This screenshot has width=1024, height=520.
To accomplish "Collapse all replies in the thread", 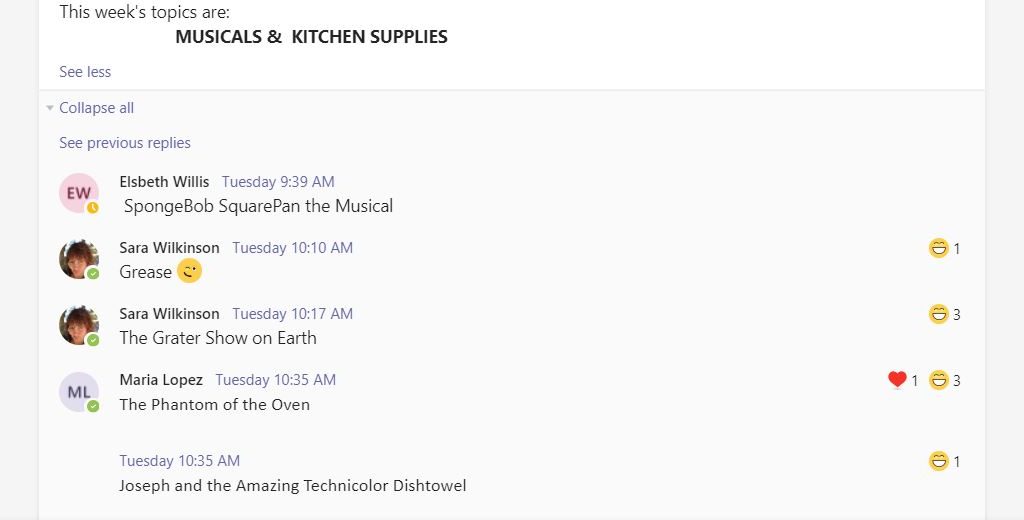I will [x=97, y=108].
